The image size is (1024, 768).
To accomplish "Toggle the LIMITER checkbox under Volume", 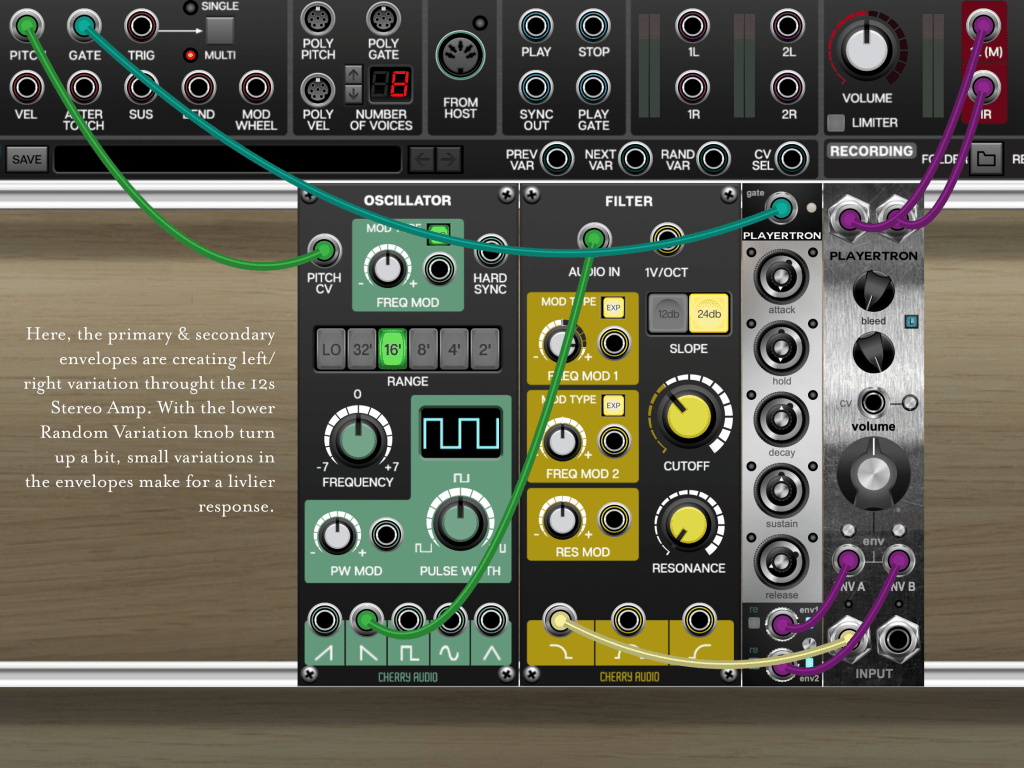I will (x=836, y=122).
